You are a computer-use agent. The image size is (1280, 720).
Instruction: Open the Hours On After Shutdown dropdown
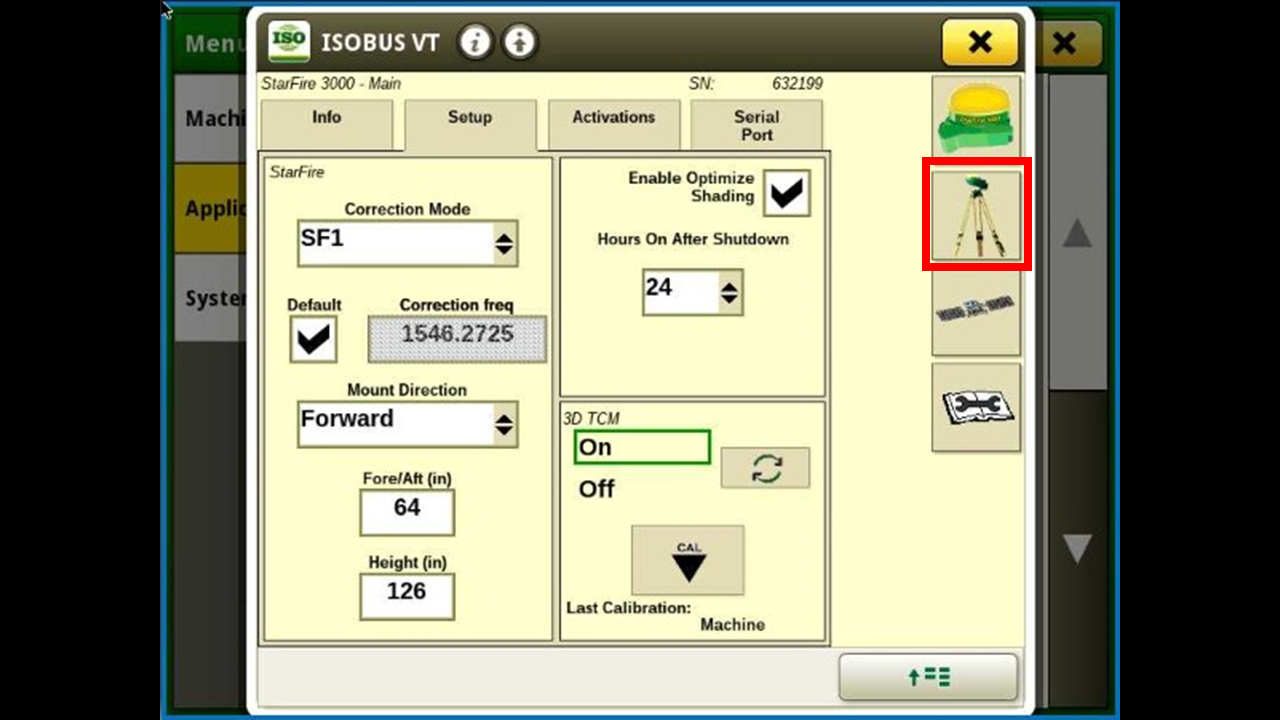point(692,292)
